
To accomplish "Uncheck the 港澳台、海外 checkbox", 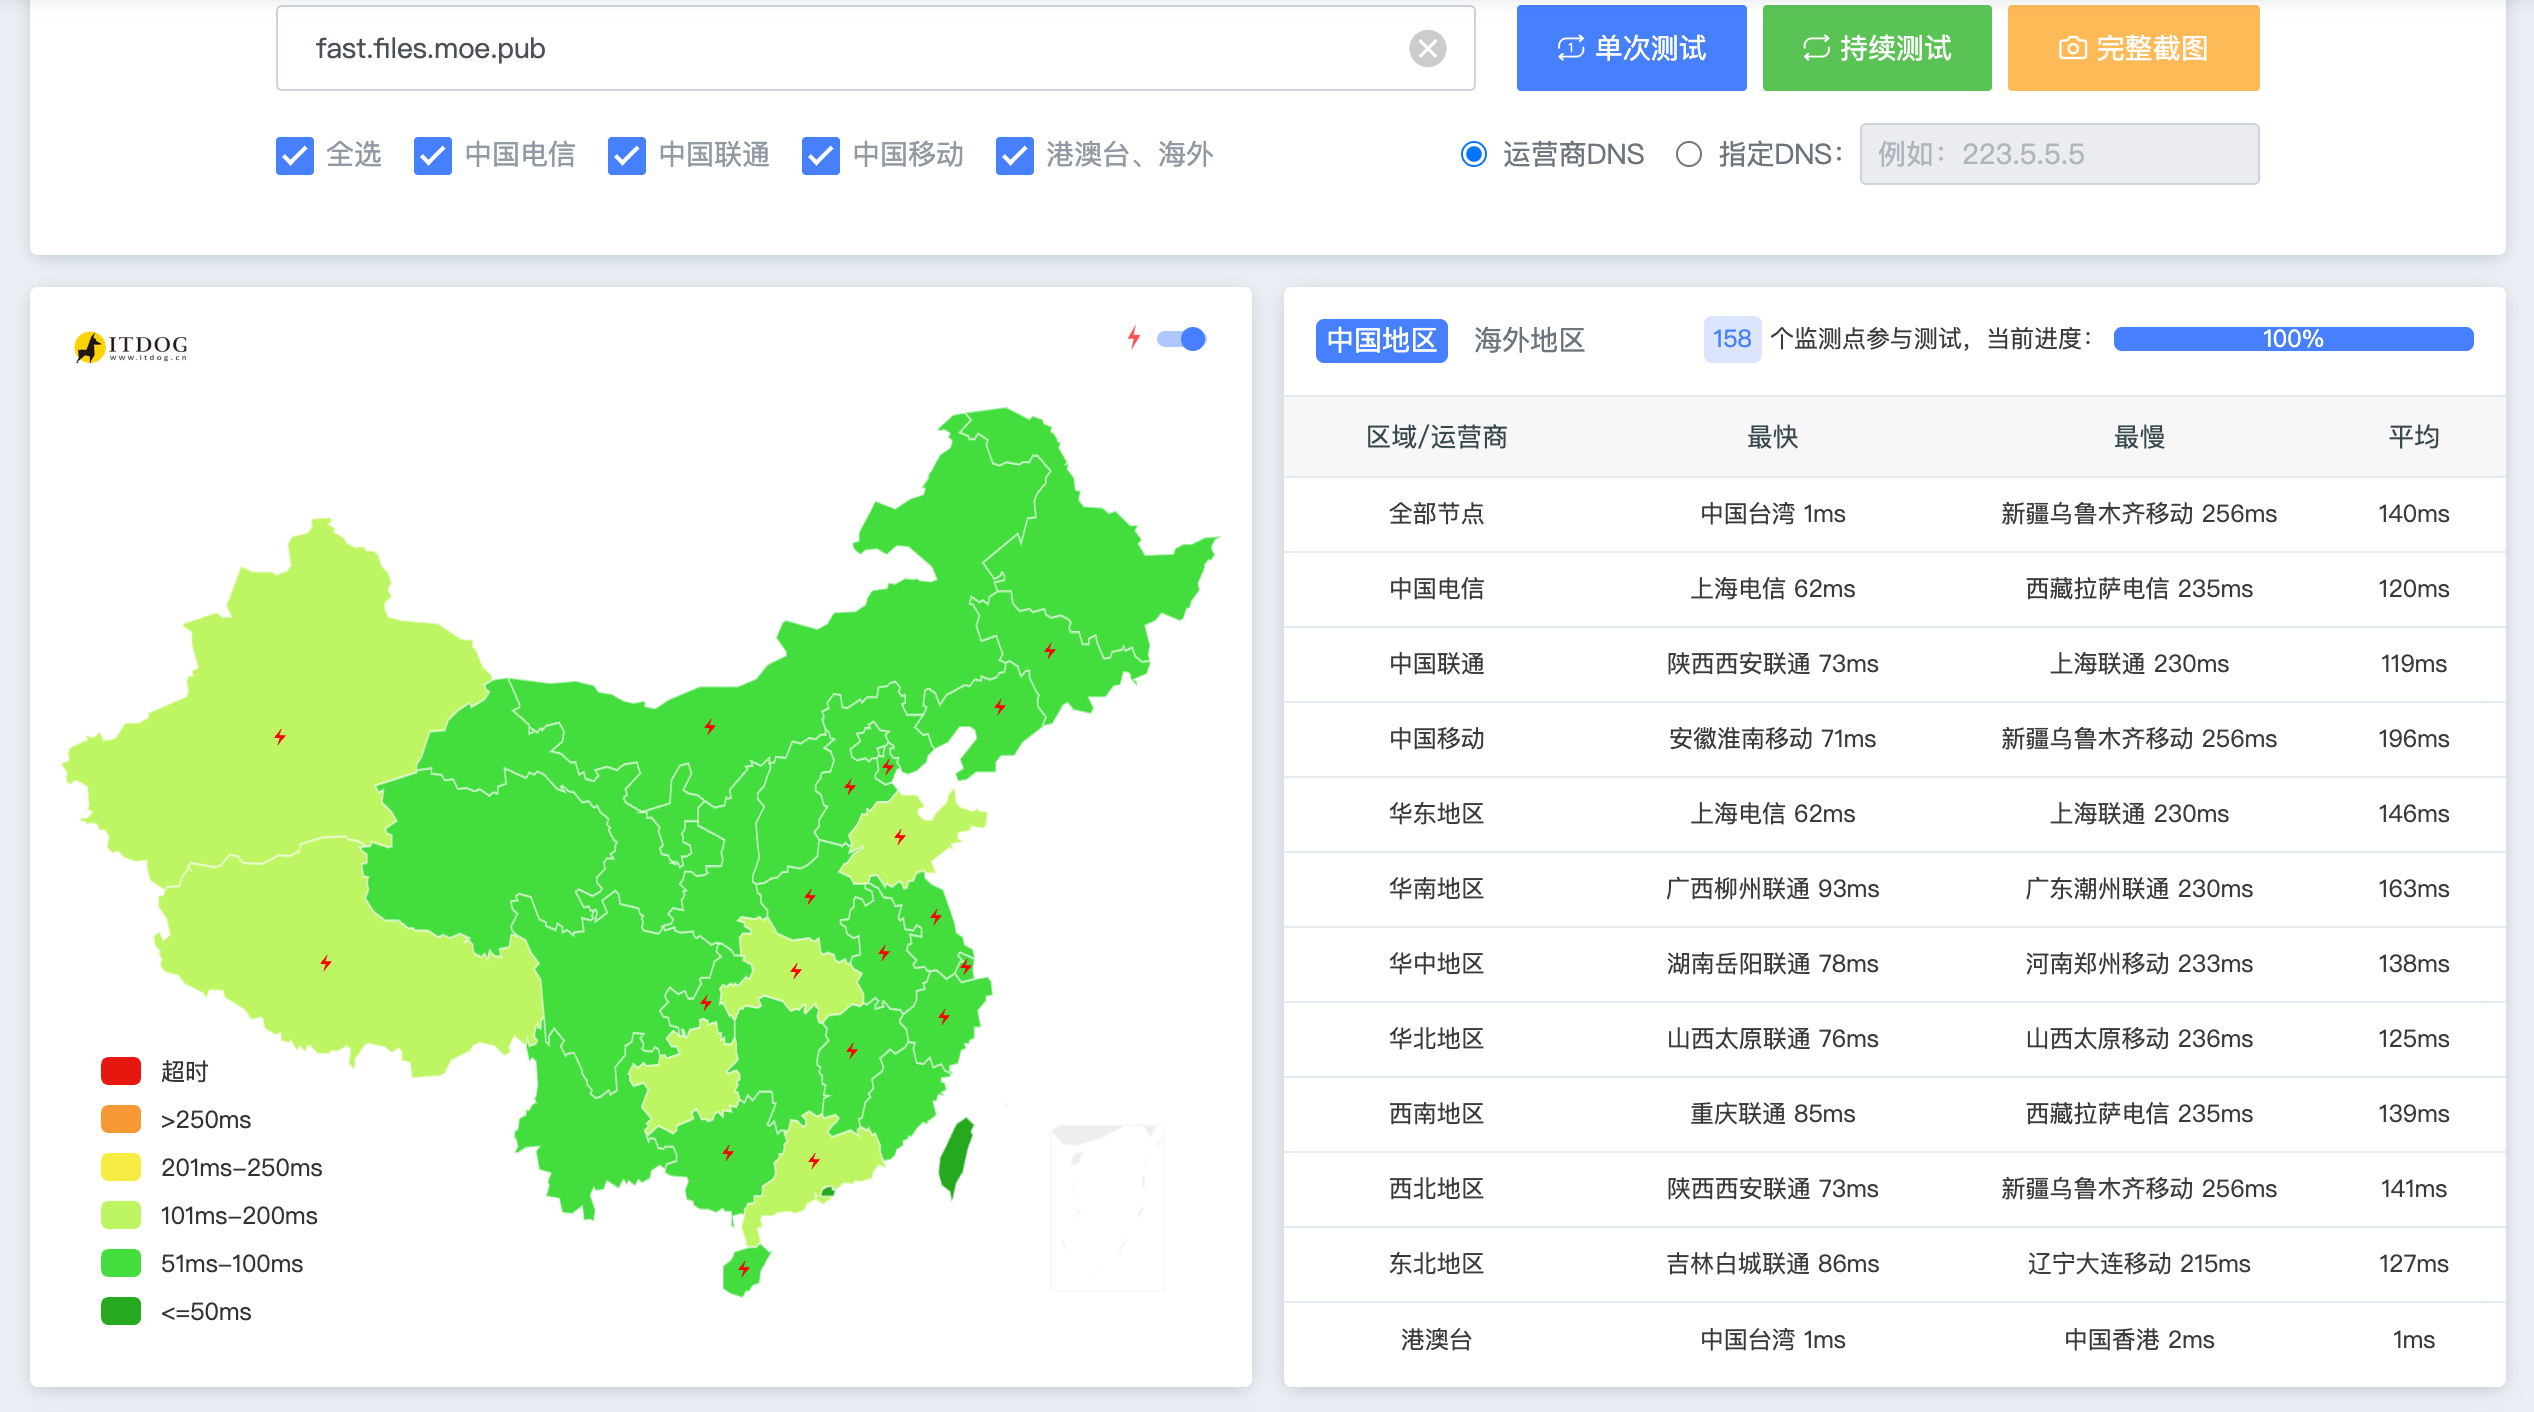I will 1014,155.
